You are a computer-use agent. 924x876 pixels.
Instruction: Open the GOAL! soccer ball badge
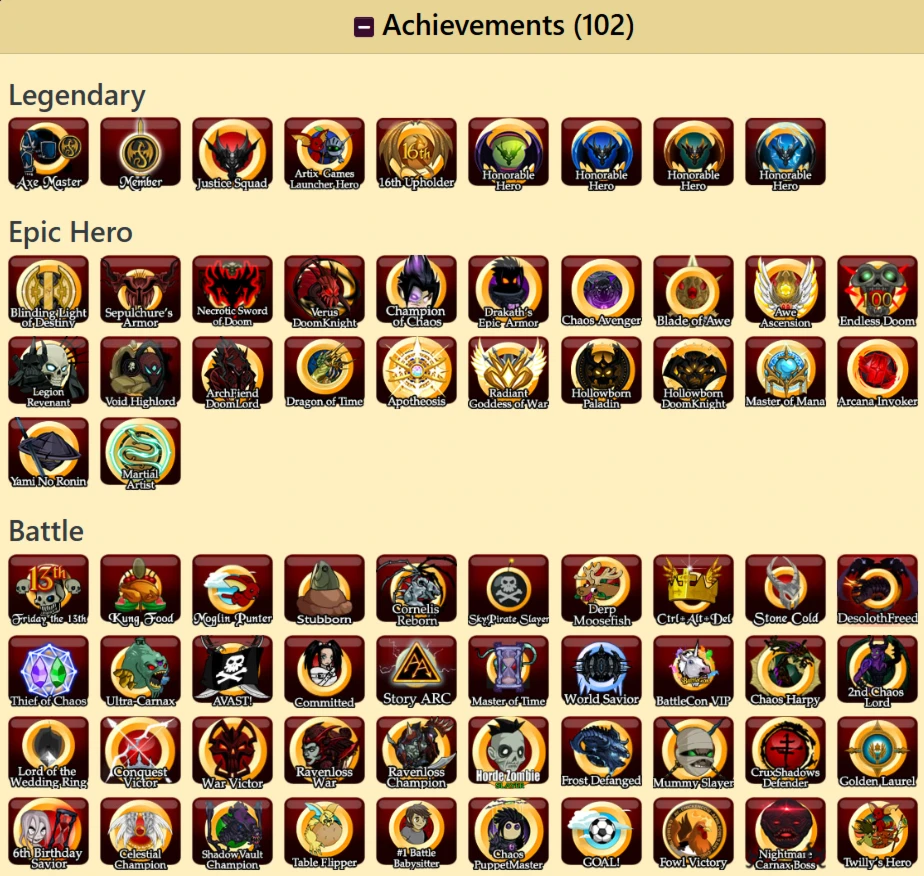(601, 834)
